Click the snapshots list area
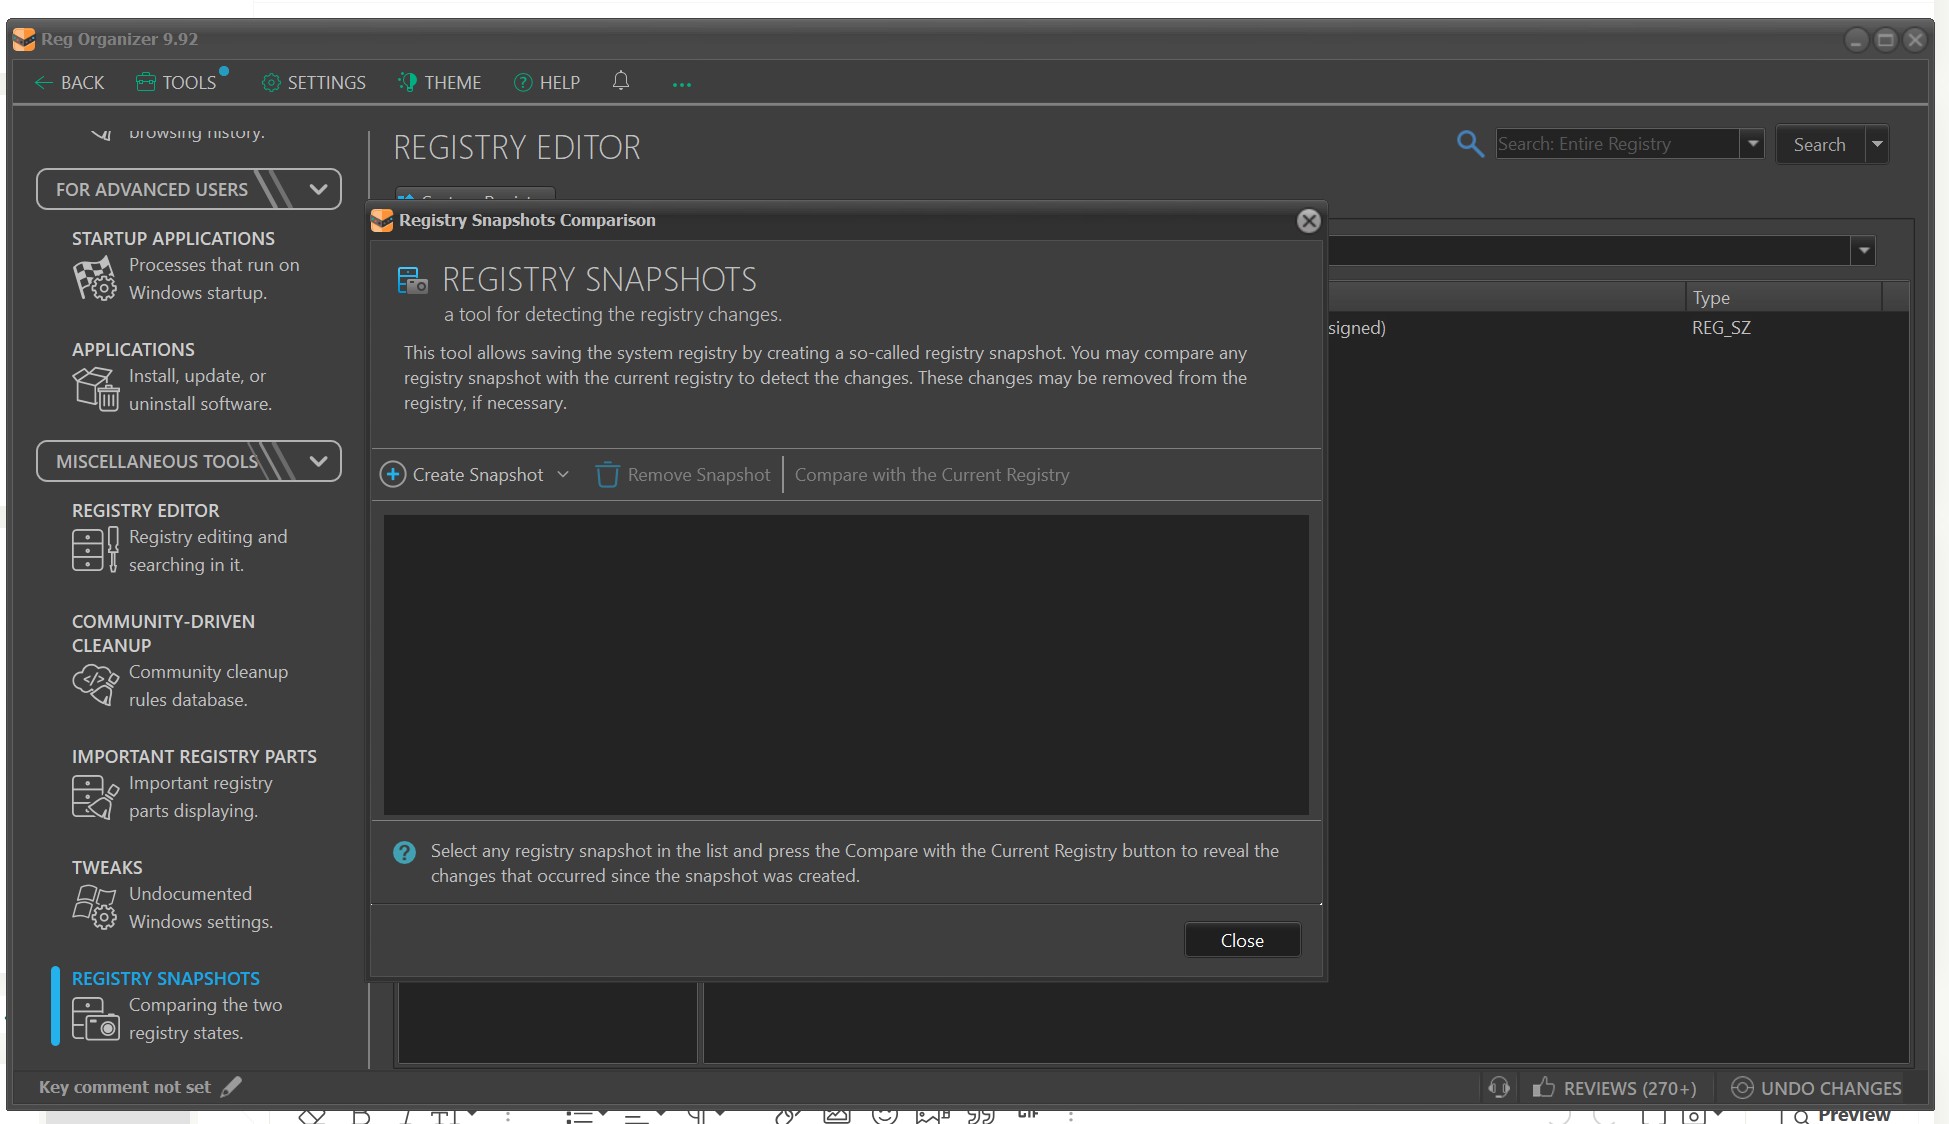This screenshot has width=1949, height=1124. coord(846,664)
